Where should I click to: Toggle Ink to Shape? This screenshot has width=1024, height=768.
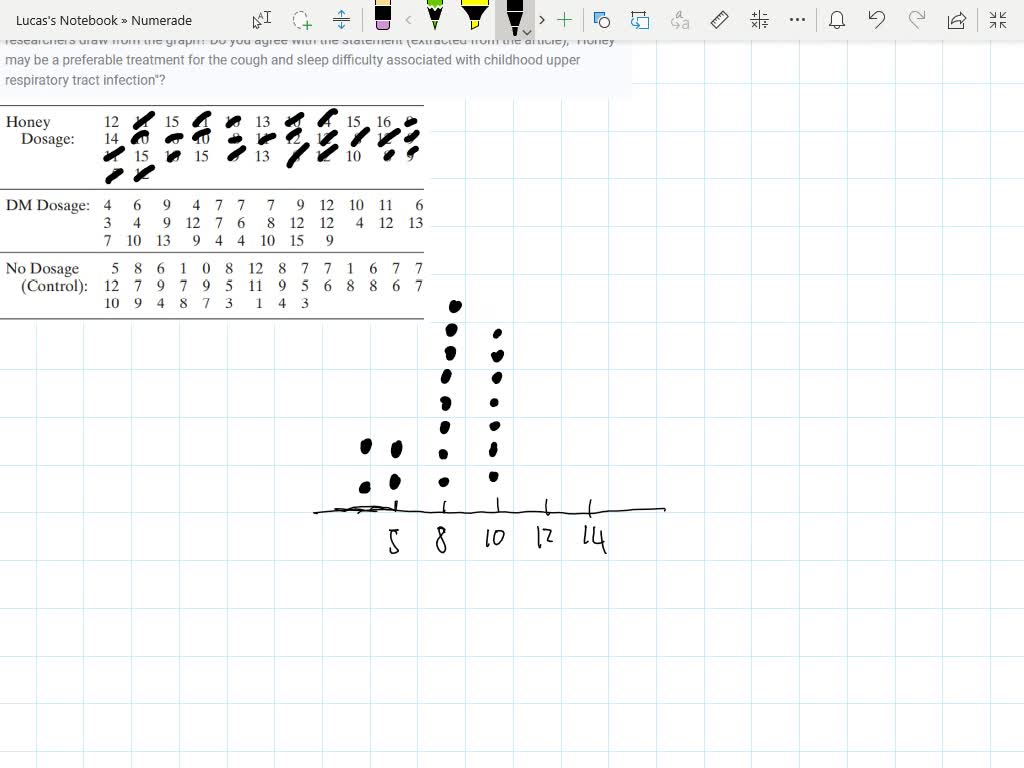click(640, 20)
